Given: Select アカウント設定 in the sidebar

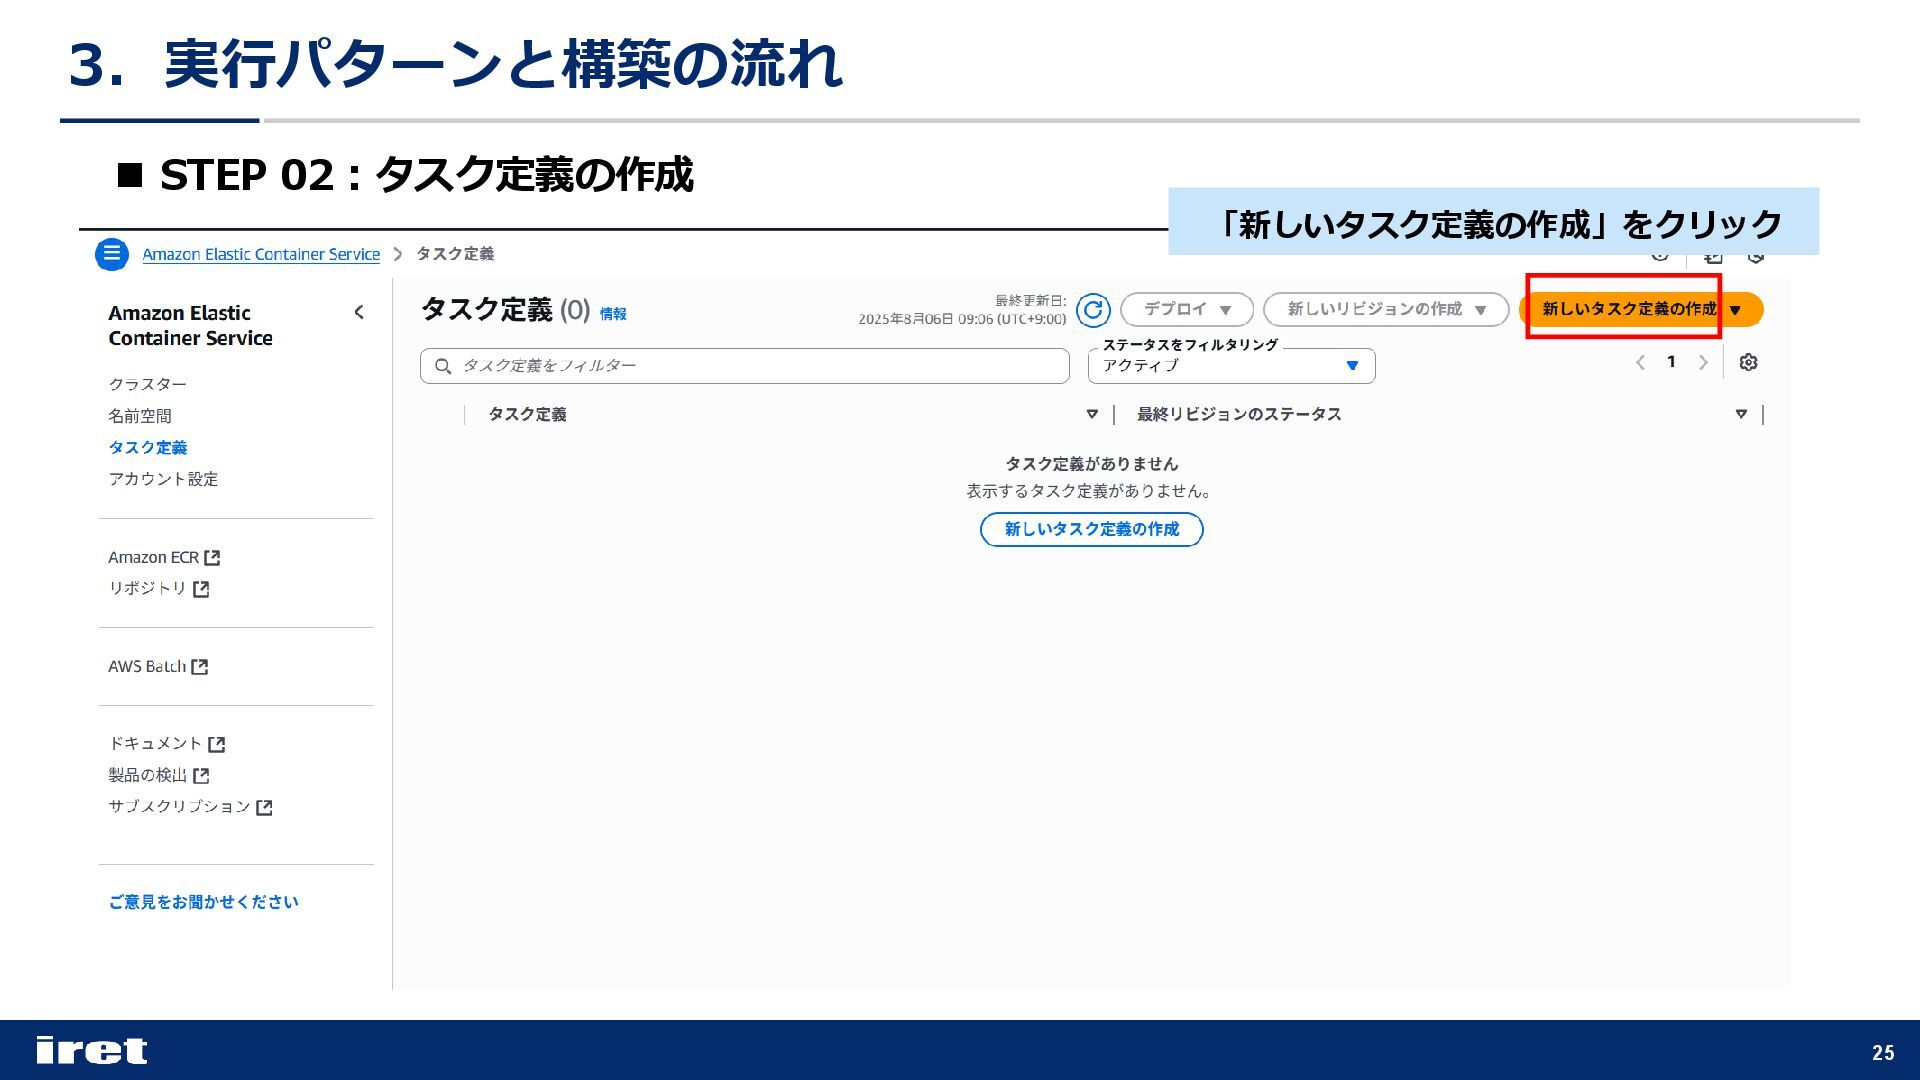Looking at the screenshot, I should (x=163, y=479).
